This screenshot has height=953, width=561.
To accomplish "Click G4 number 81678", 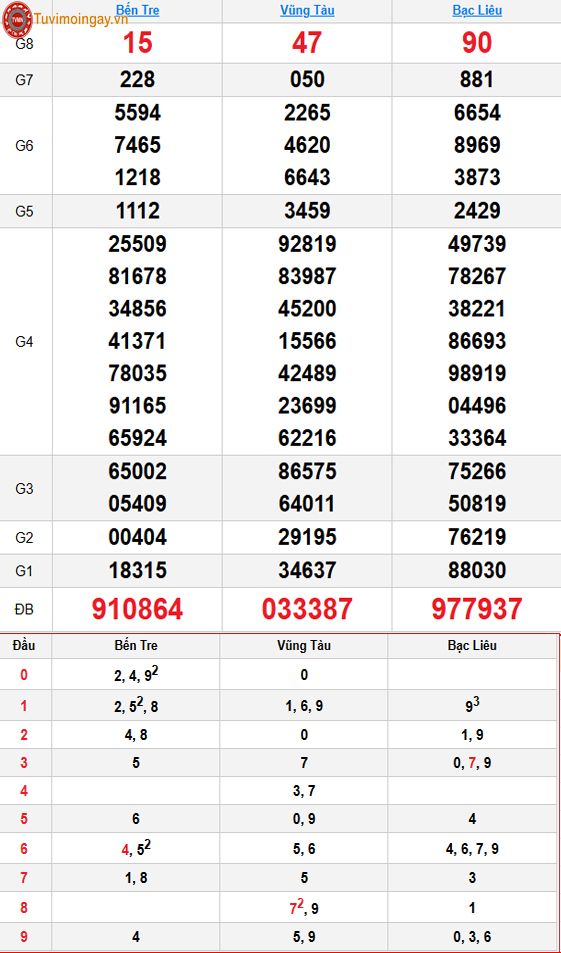I will coord(137,276).
